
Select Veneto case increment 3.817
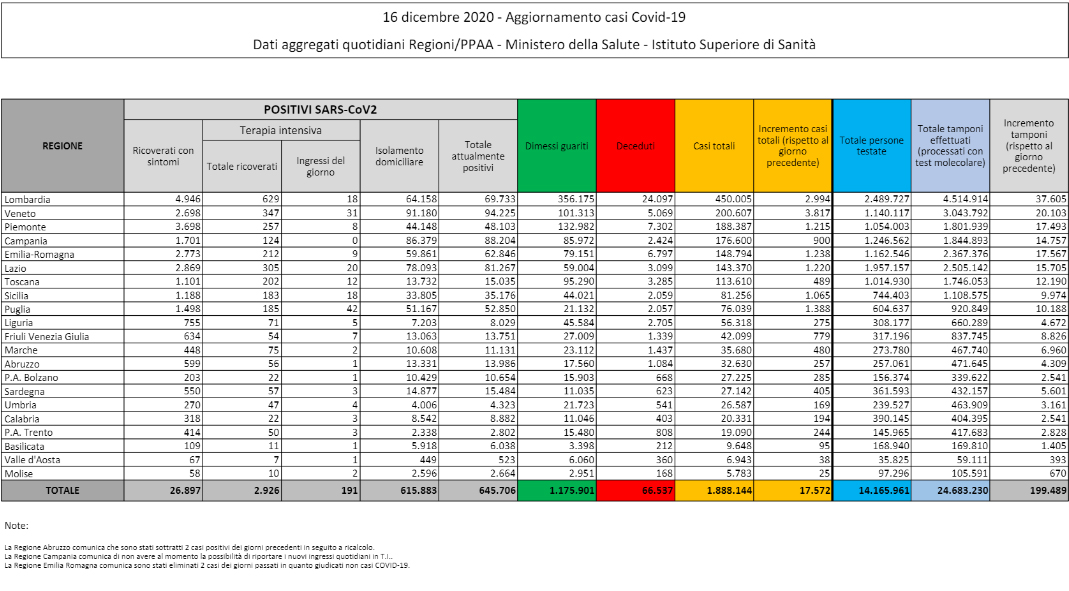pos(792,213)
